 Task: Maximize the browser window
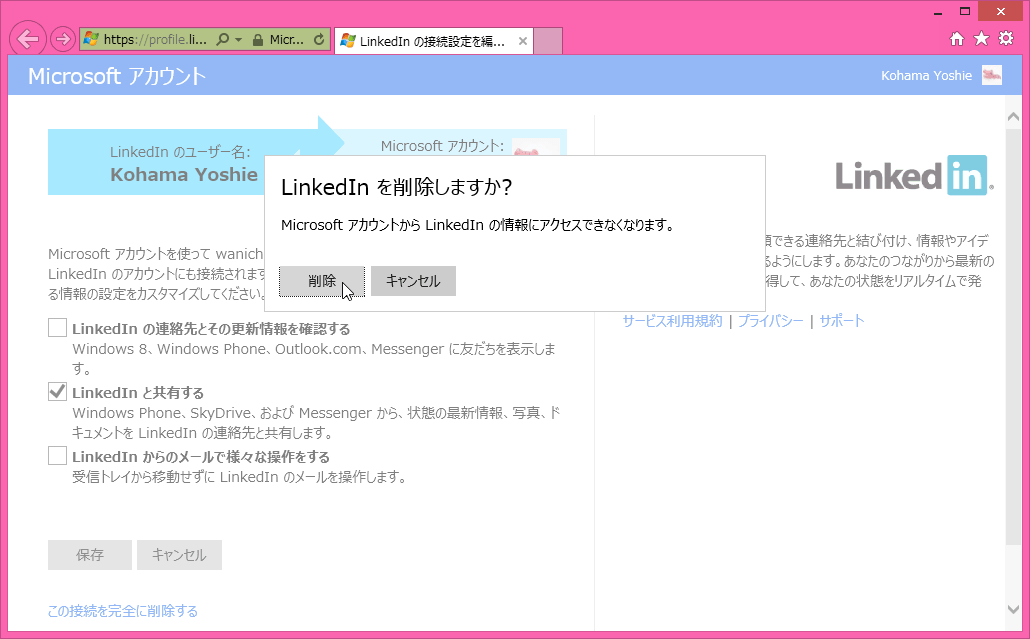click(964, 11)
